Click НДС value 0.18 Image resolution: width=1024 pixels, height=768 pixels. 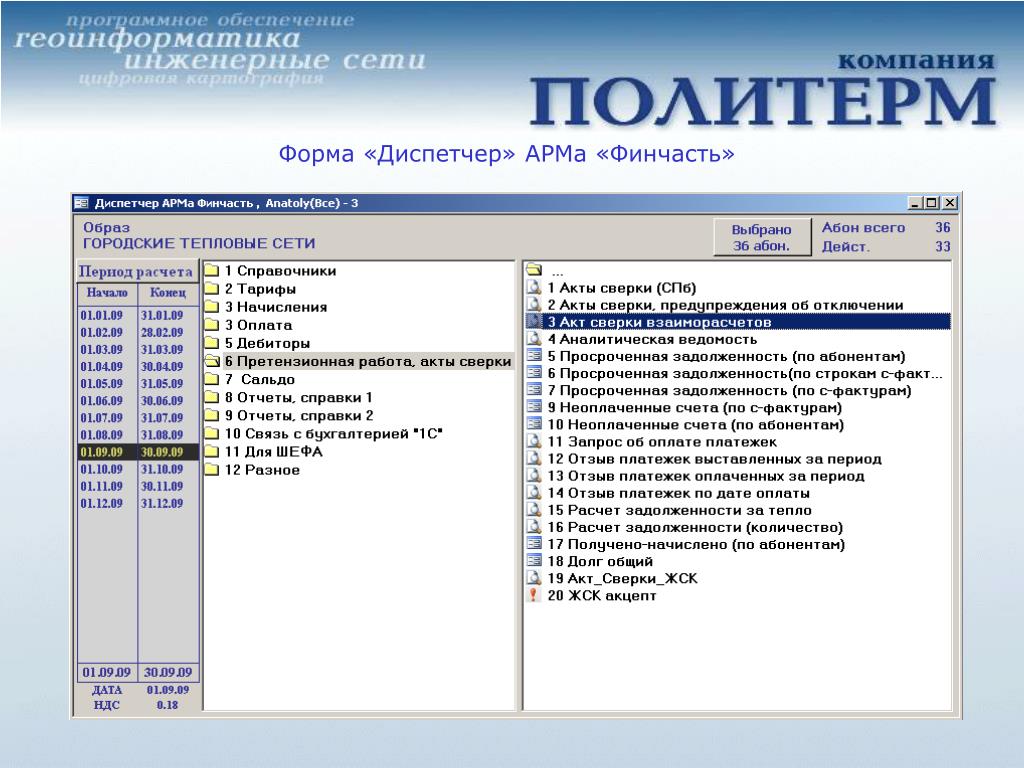point(168,705)
